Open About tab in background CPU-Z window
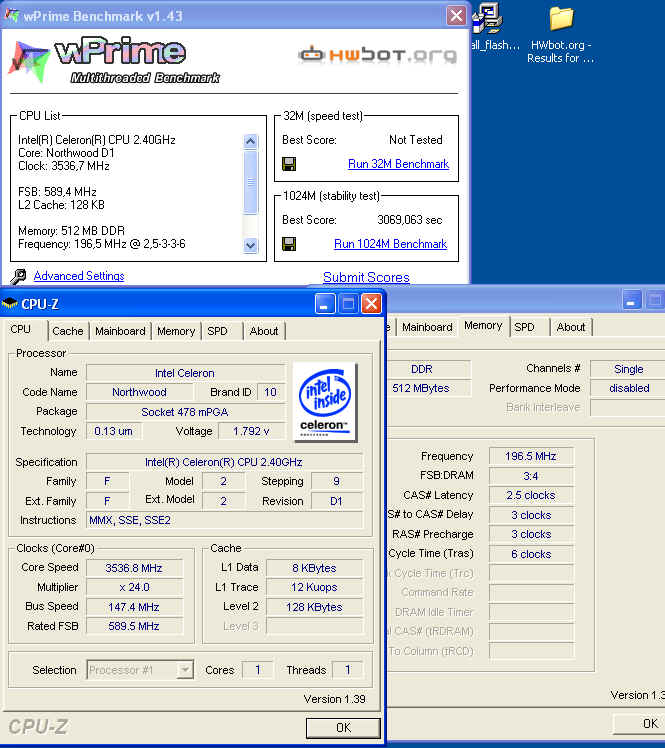Viewport: 665px width, 748px height. 571,327
